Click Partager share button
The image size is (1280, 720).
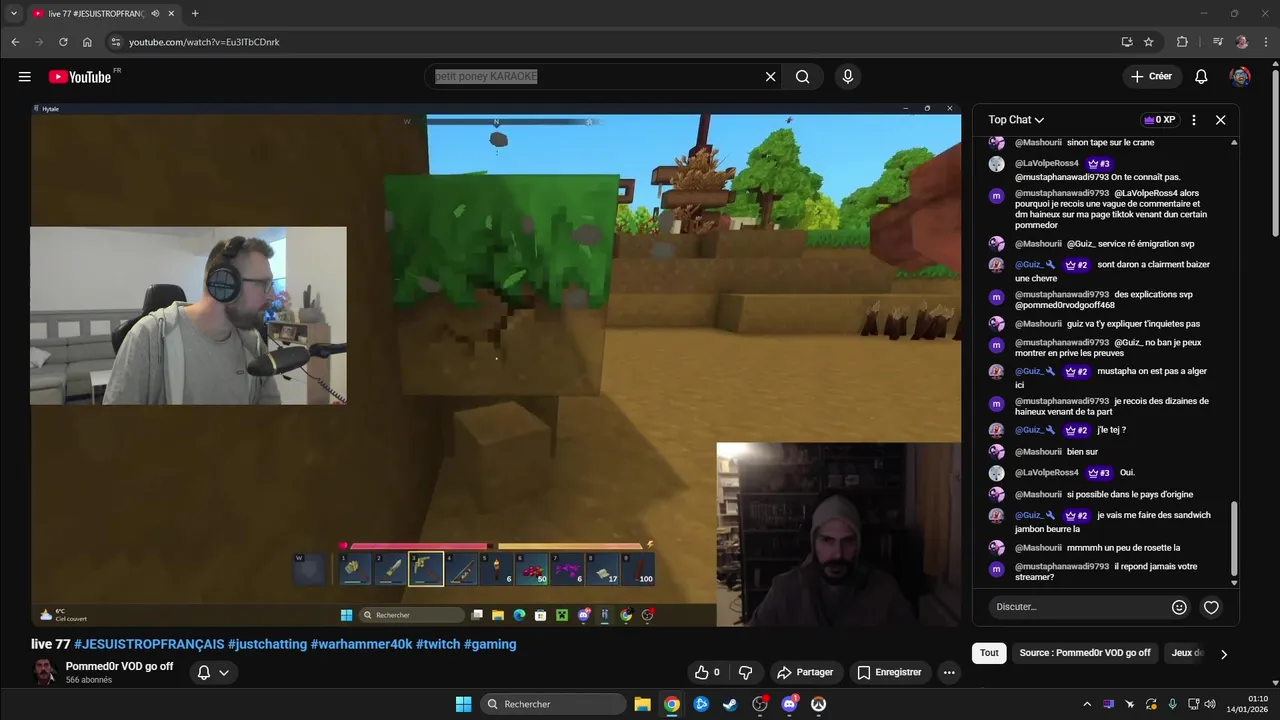[x=805, y=673]
